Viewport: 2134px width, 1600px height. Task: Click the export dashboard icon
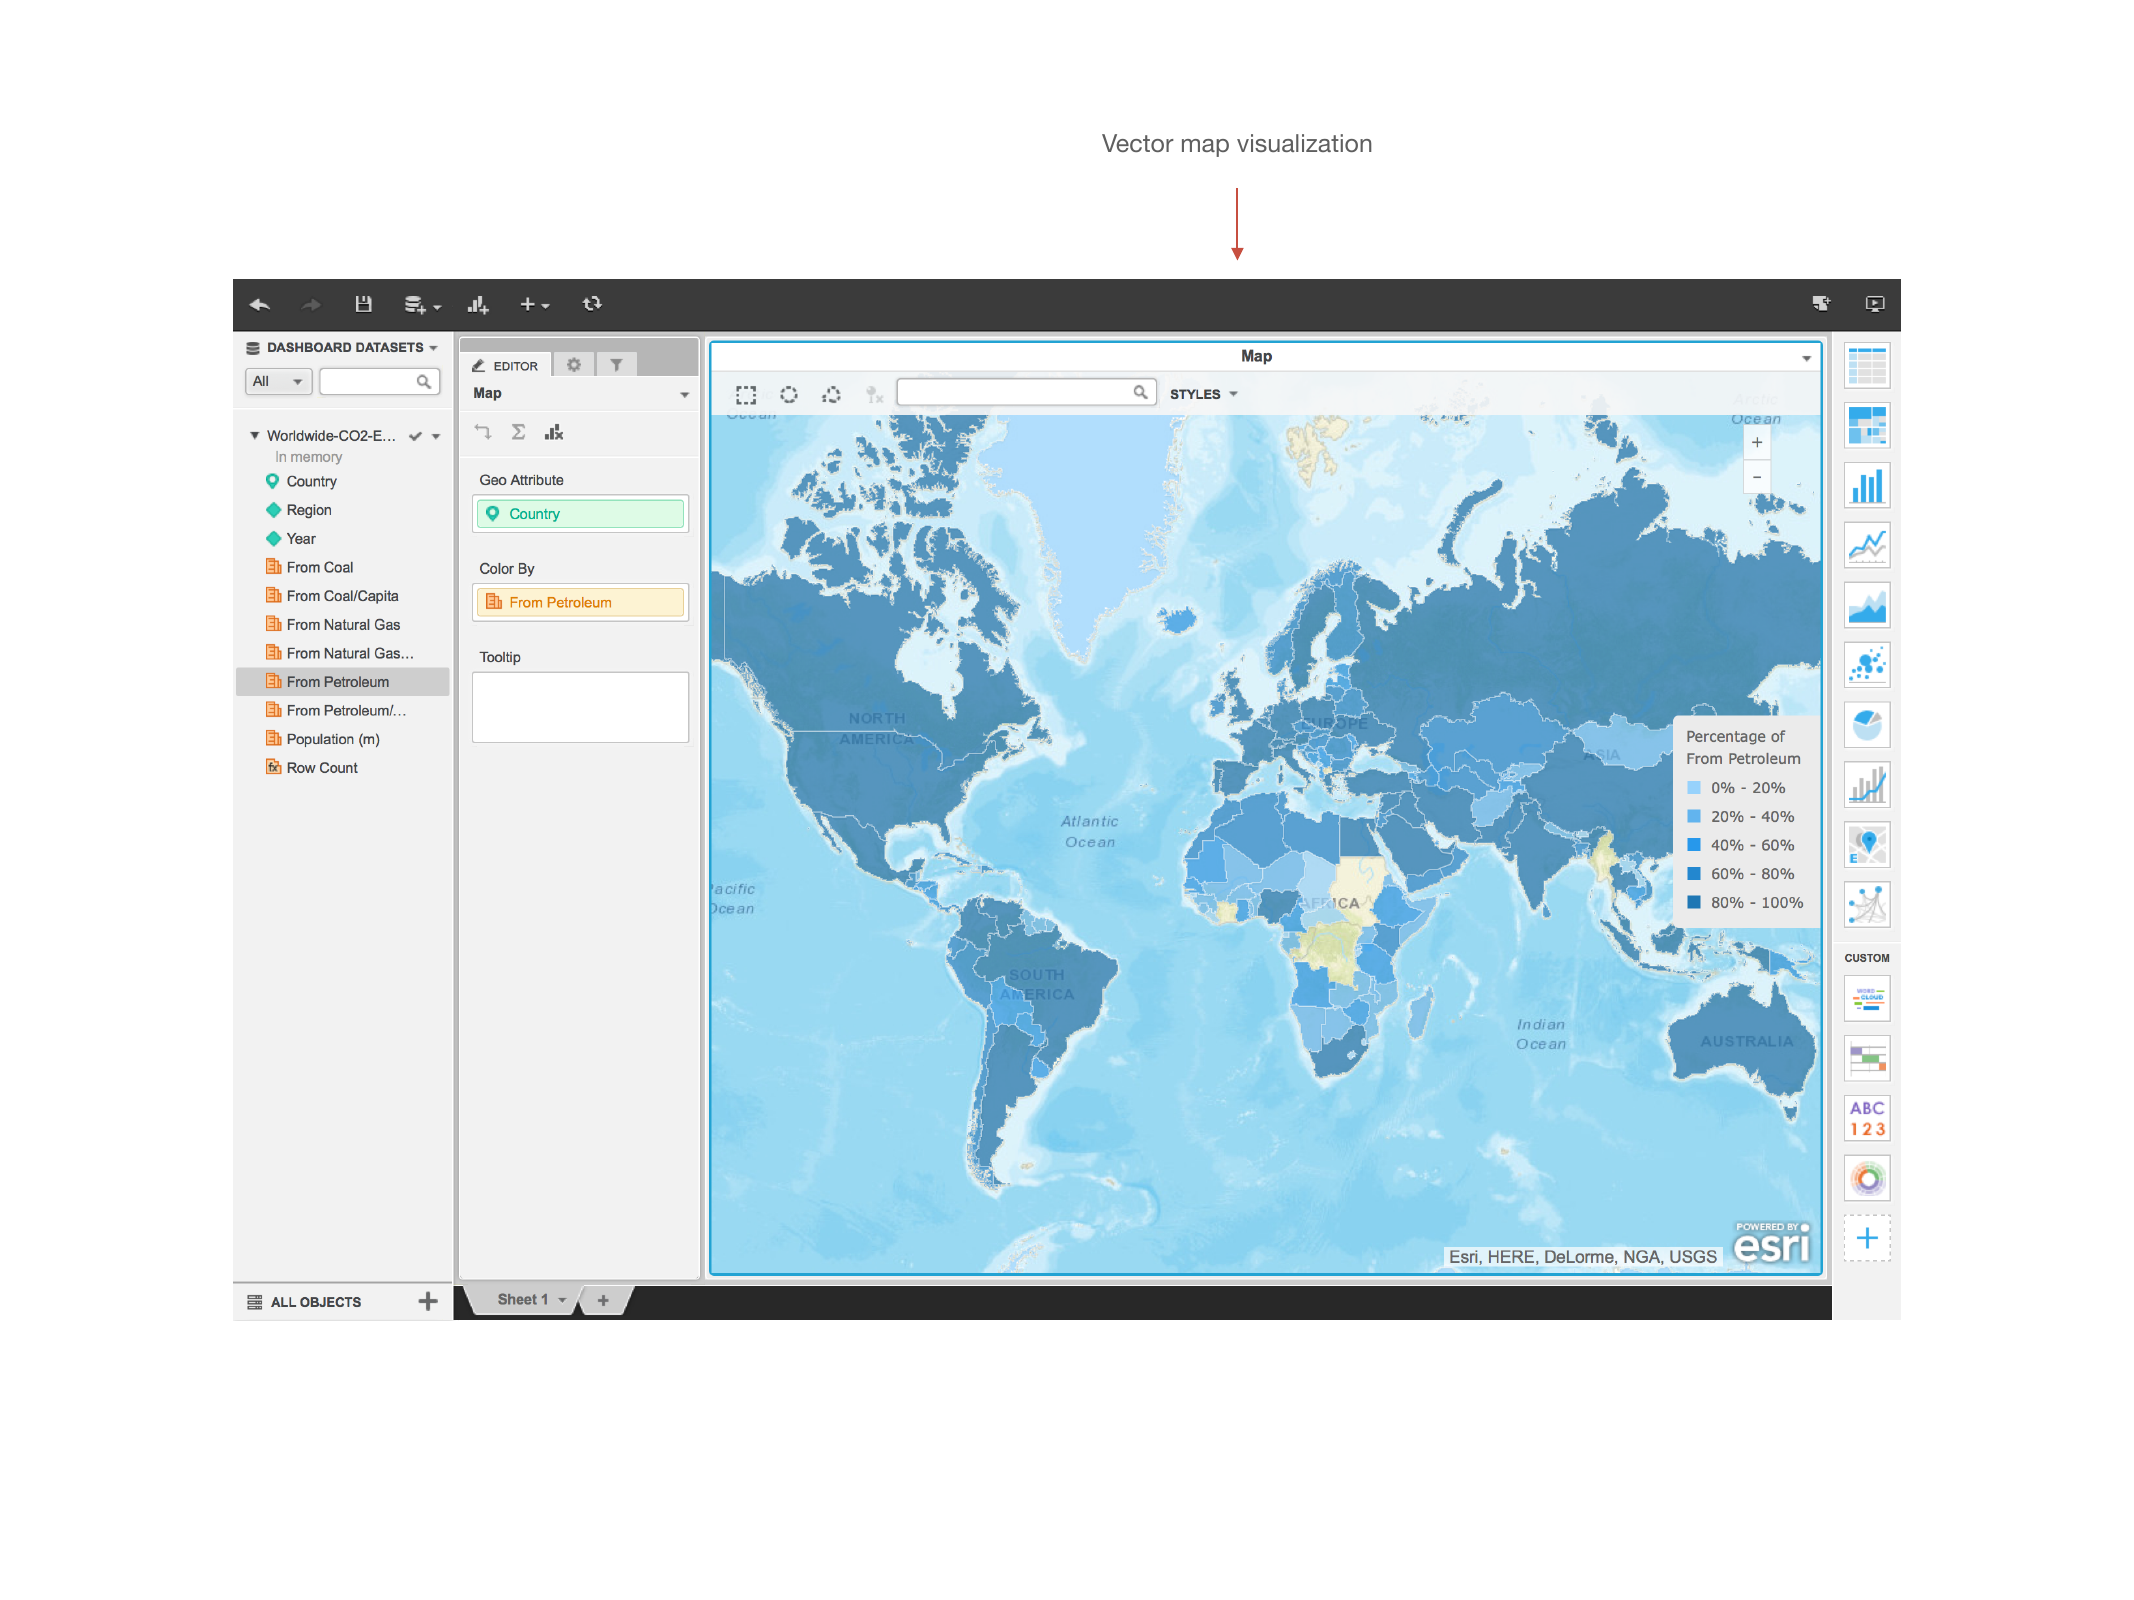coord(1821,303)
